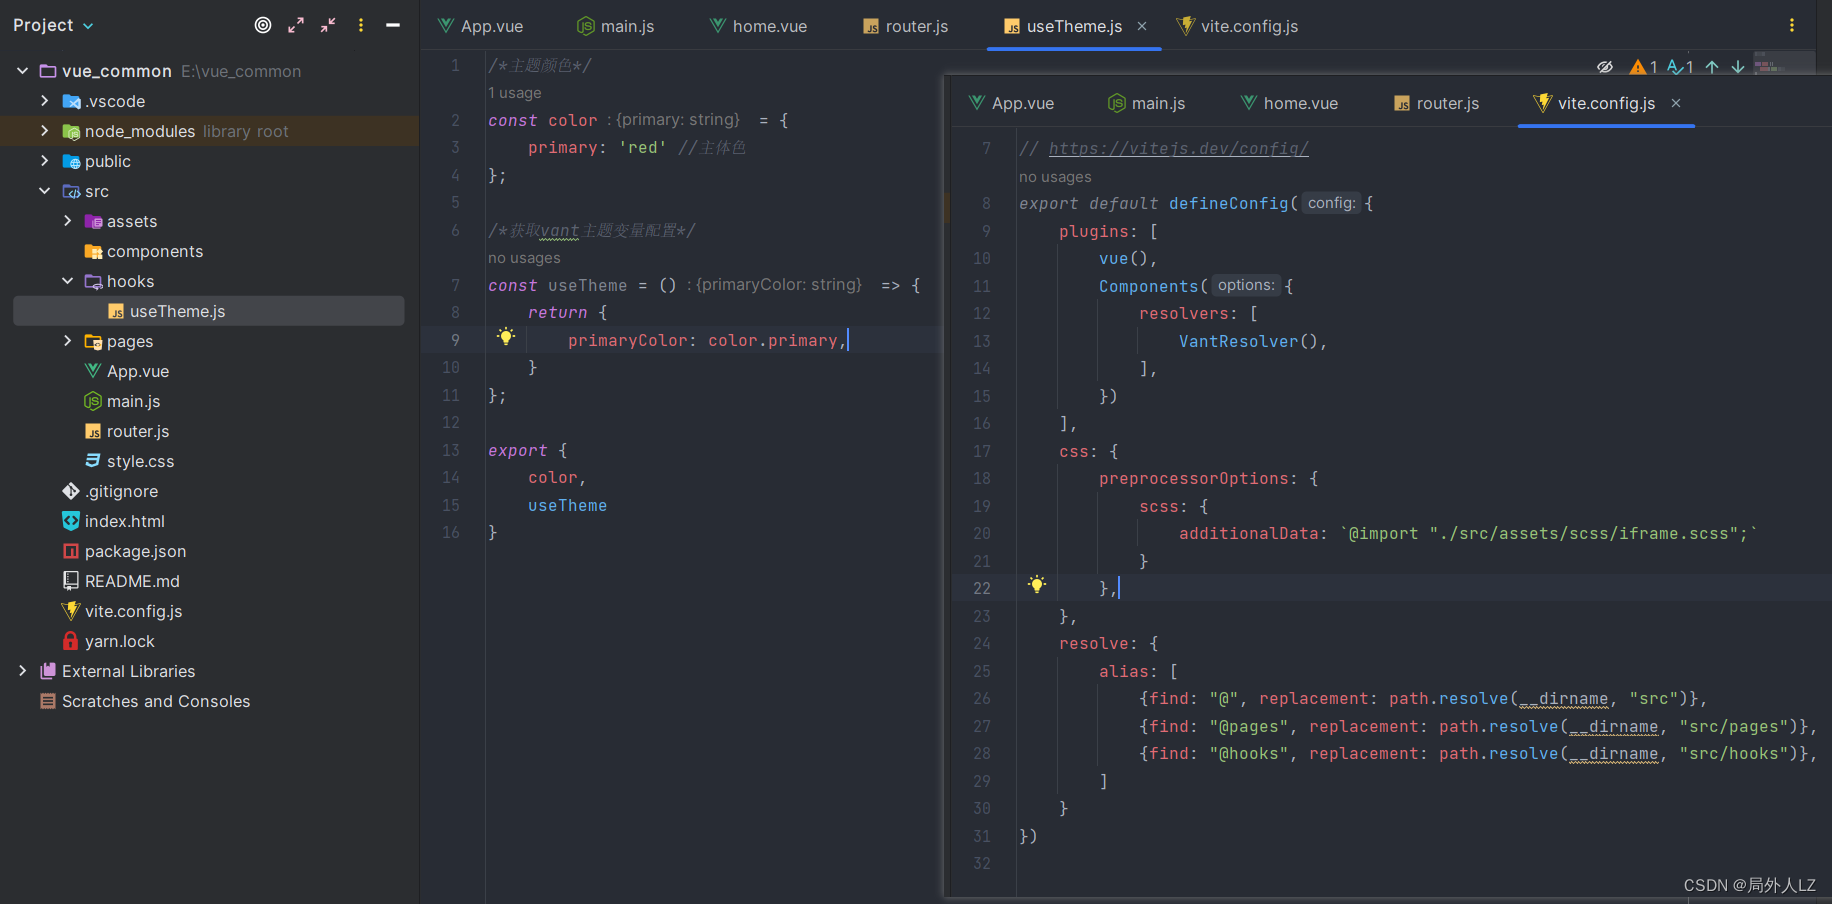Collapse the src folder
The width and height of the screenshot is (1832, 904).
coord(44,191)
